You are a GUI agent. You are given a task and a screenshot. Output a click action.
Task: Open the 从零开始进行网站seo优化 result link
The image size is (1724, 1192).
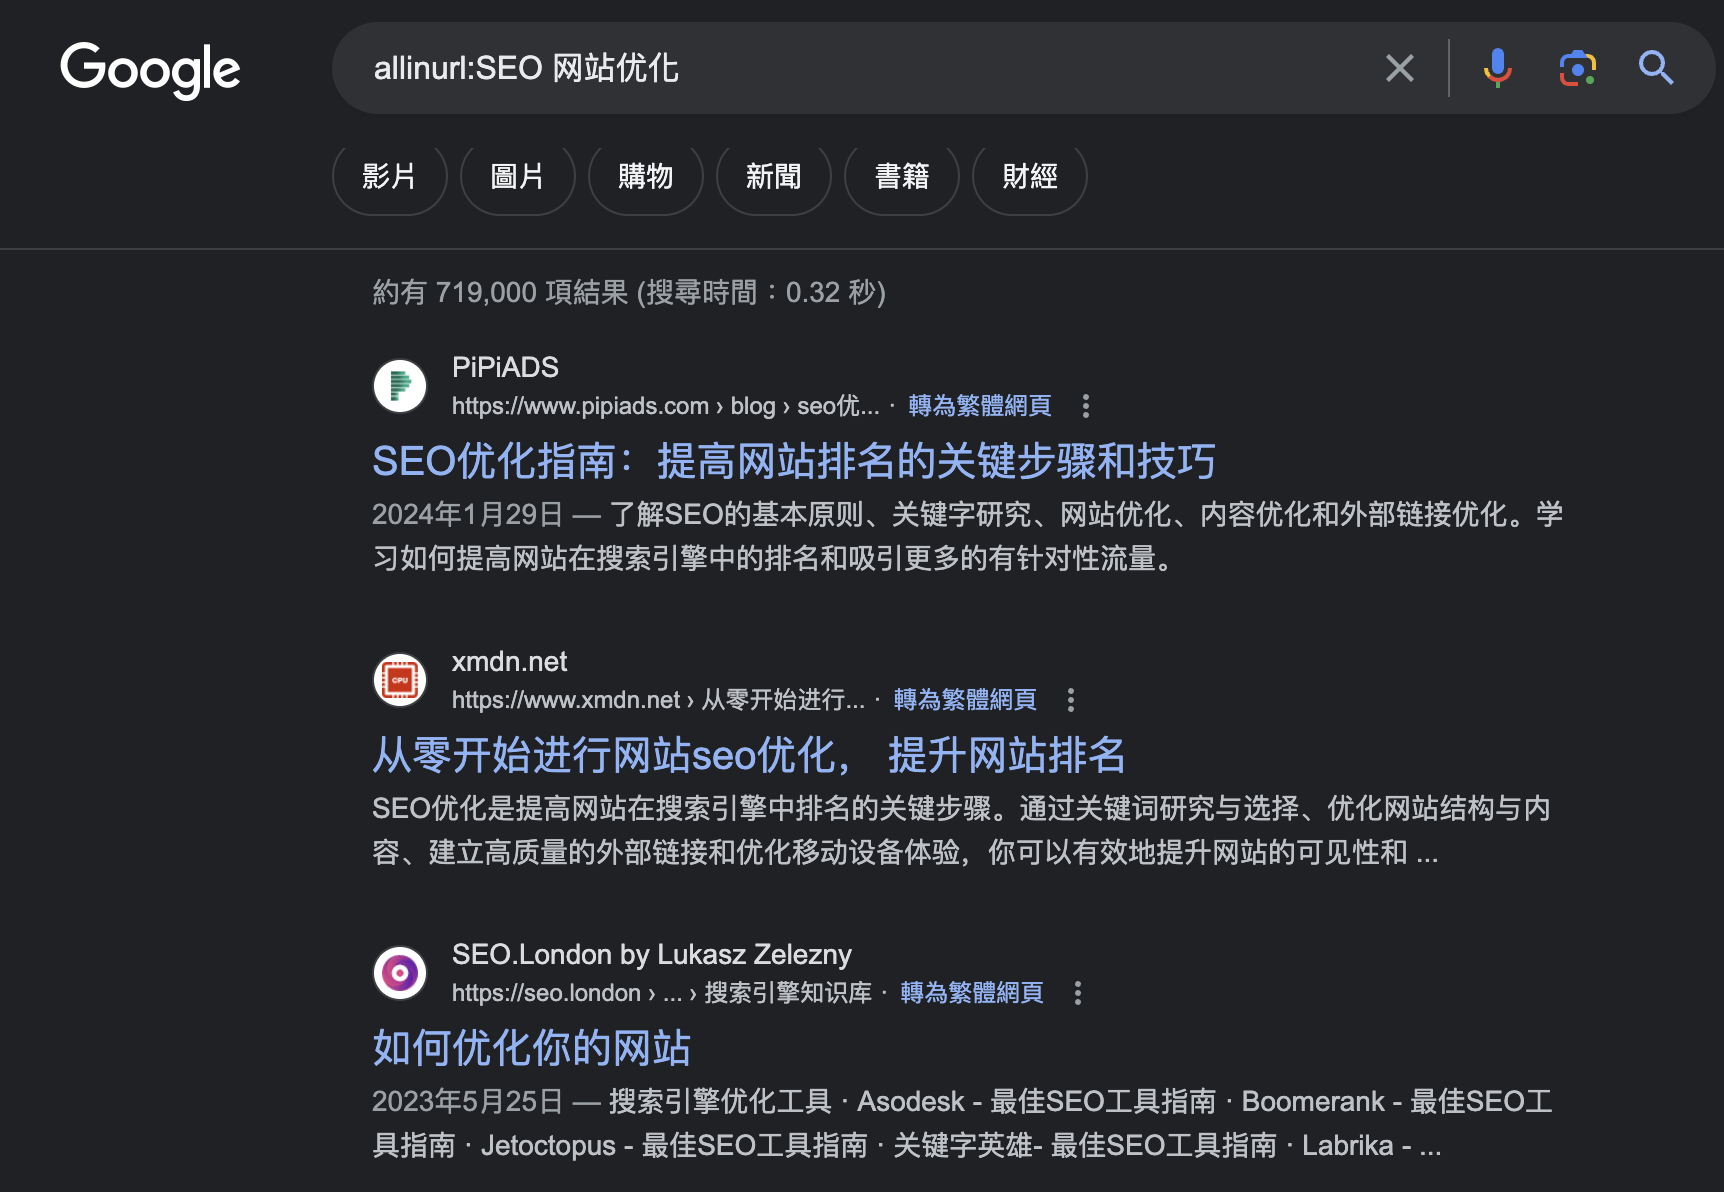[748, 755]
